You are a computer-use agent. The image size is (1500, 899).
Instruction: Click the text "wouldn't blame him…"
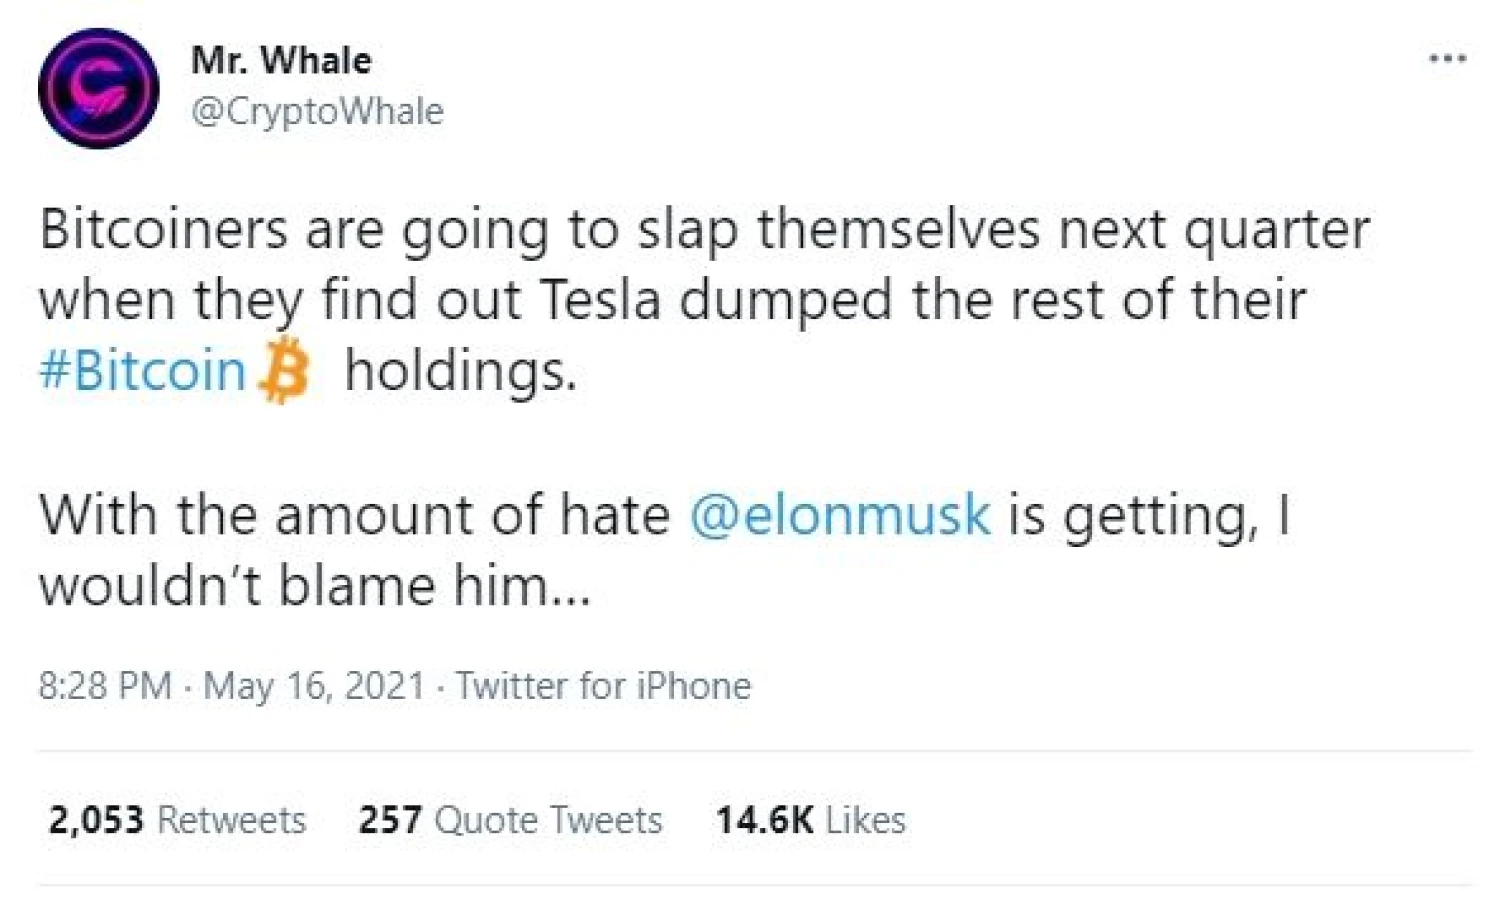click(315, 585)
